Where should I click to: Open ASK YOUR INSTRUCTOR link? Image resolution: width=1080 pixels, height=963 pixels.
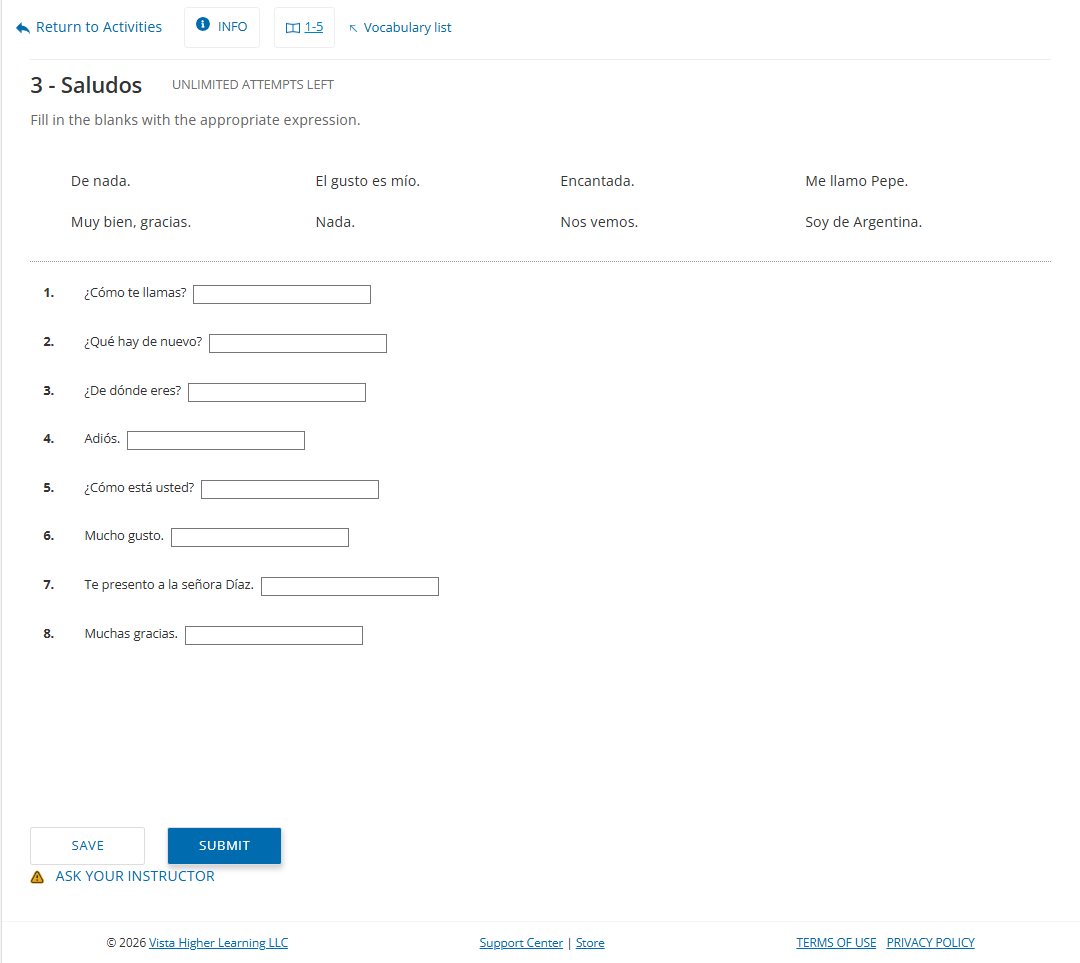coord(135,876)
